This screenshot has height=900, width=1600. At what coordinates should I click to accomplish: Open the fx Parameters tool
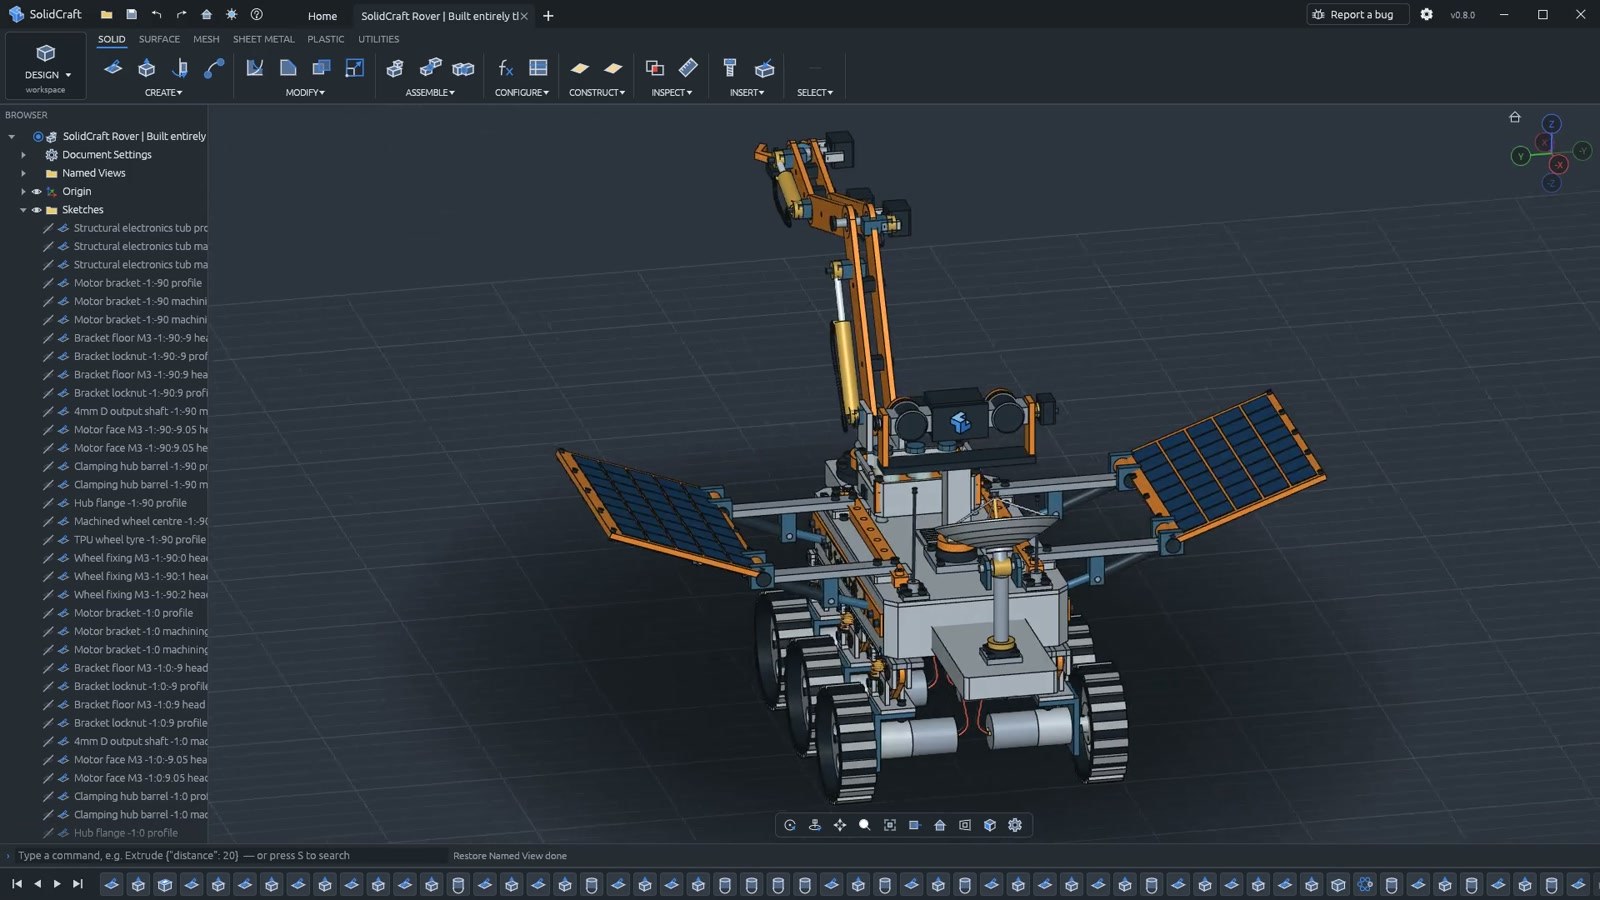(x=506, y=68)
